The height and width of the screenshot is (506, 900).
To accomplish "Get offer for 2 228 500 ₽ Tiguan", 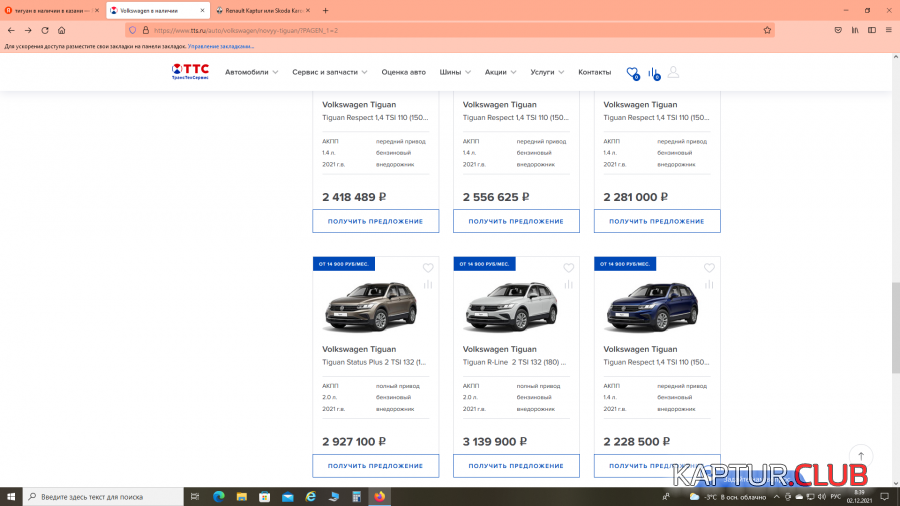I will (657, 466).
